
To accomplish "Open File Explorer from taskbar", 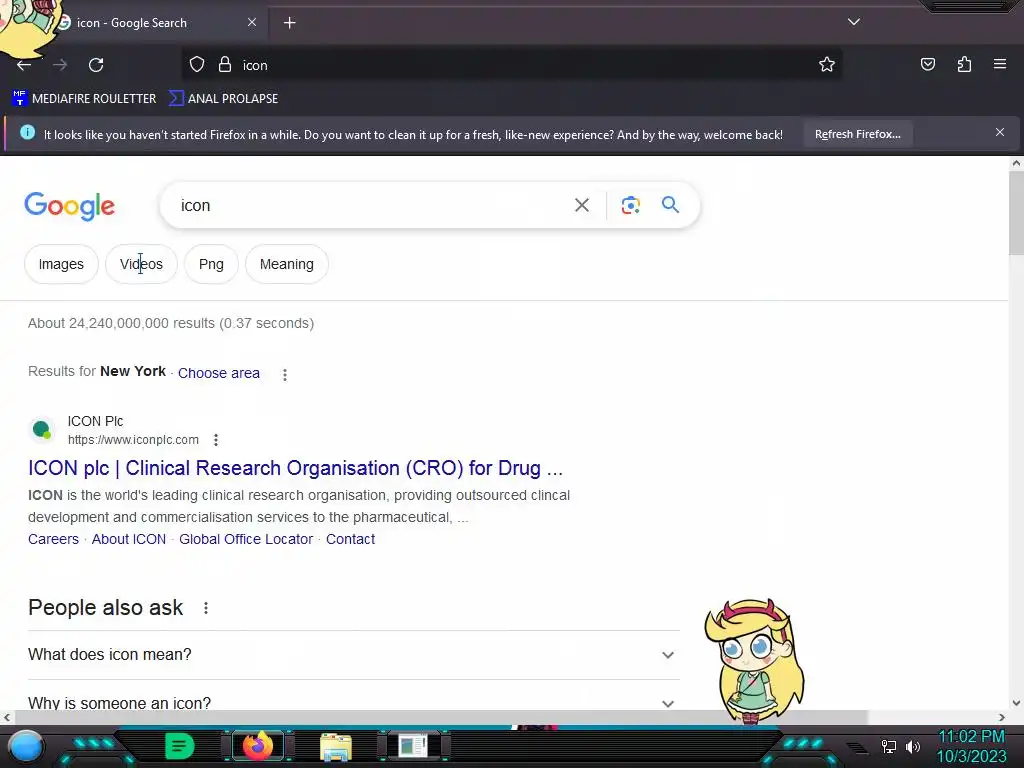I will [x=336, y=747].
